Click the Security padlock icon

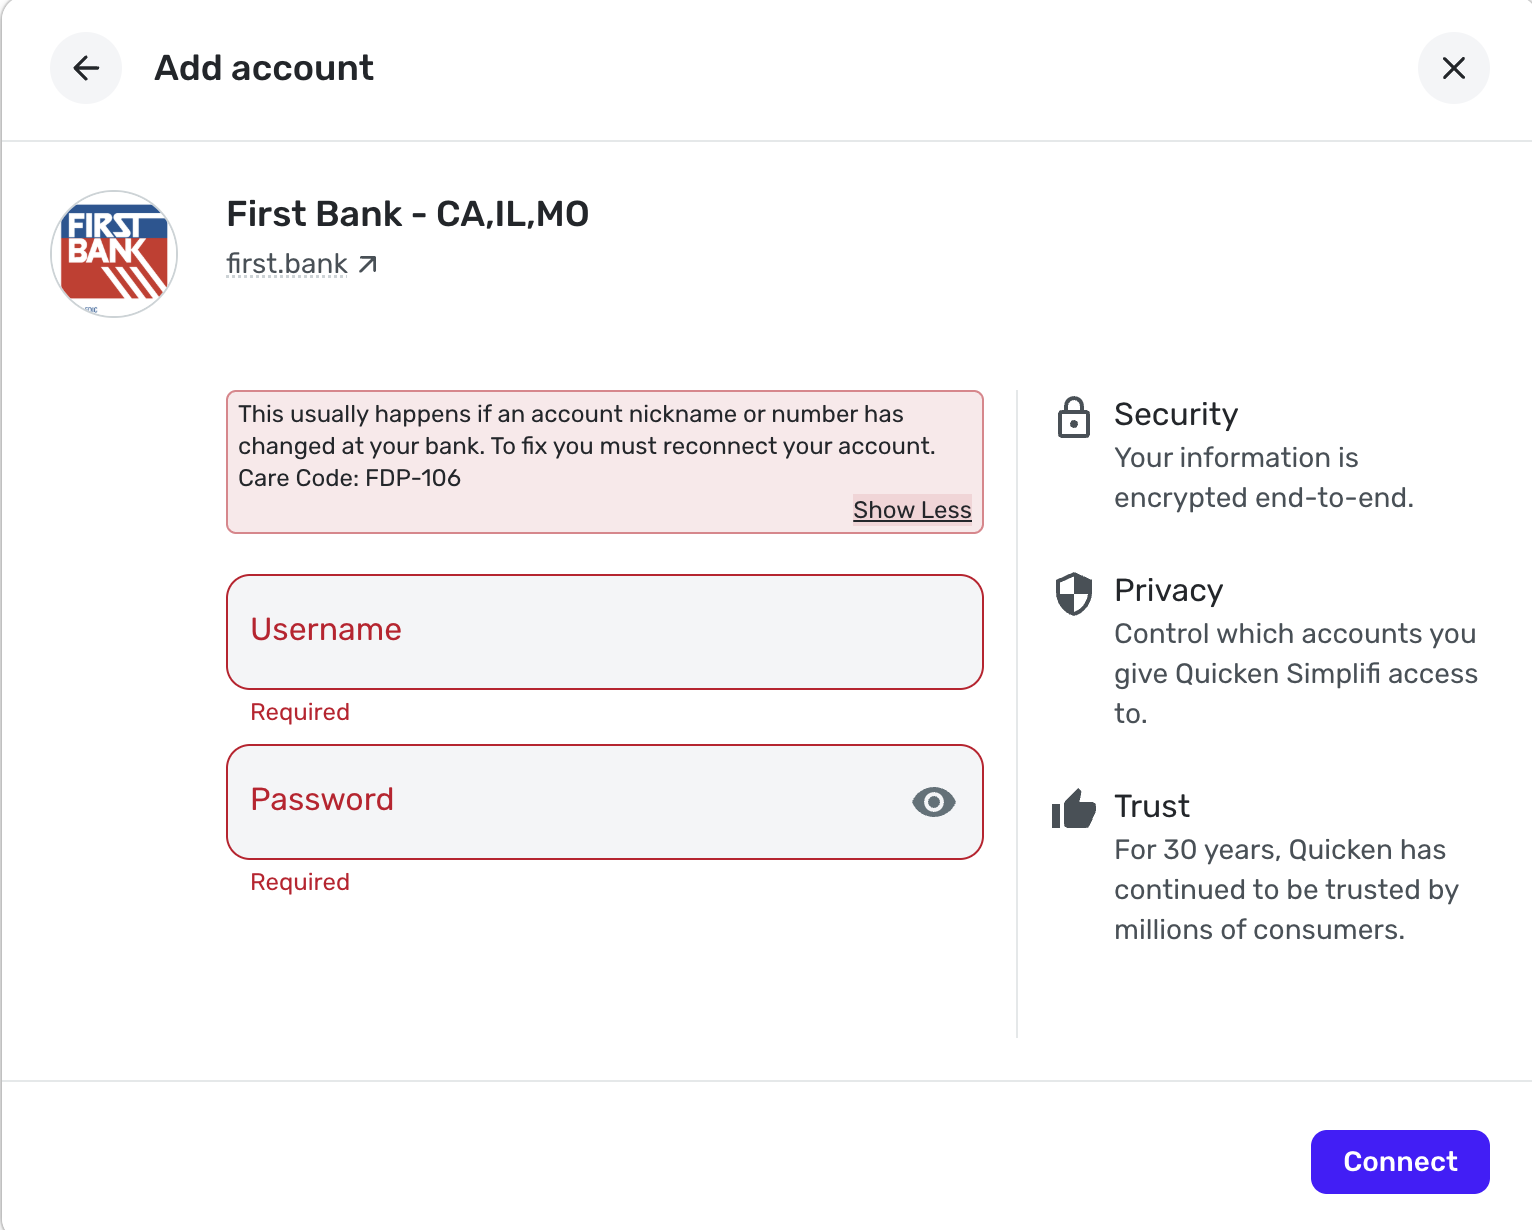1073,418
